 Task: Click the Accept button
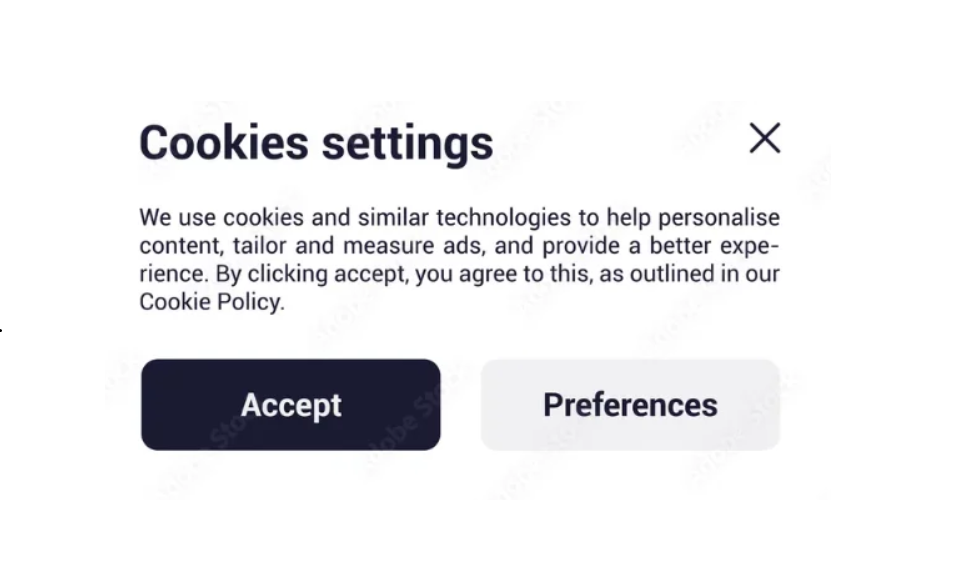pyautogui.click(x=290, y=405)
